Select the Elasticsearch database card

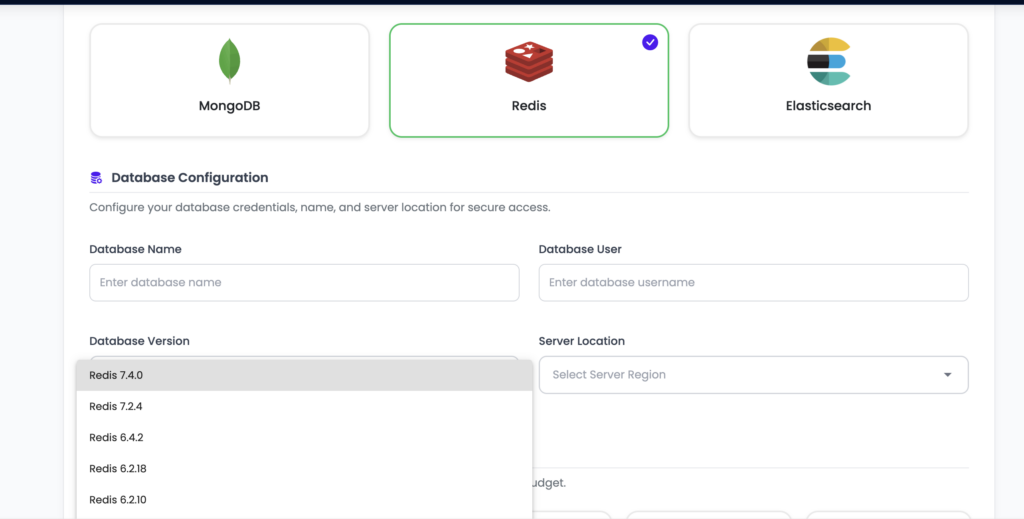pos(828,80)
